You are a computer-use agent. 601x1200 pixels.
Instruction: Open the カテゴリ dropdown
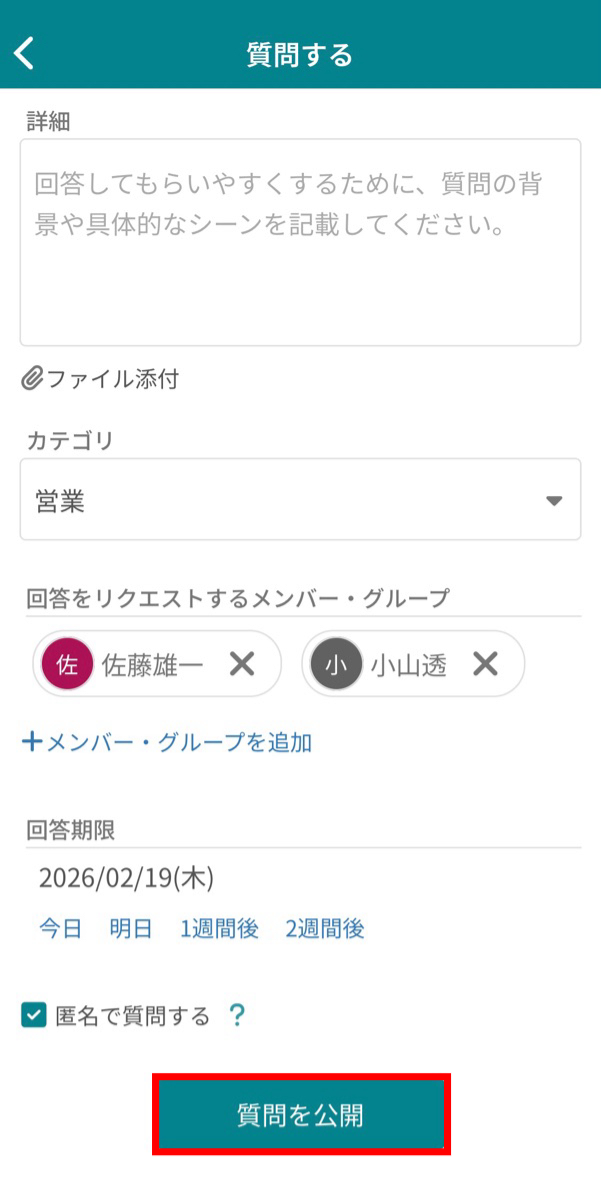(300, 499)
